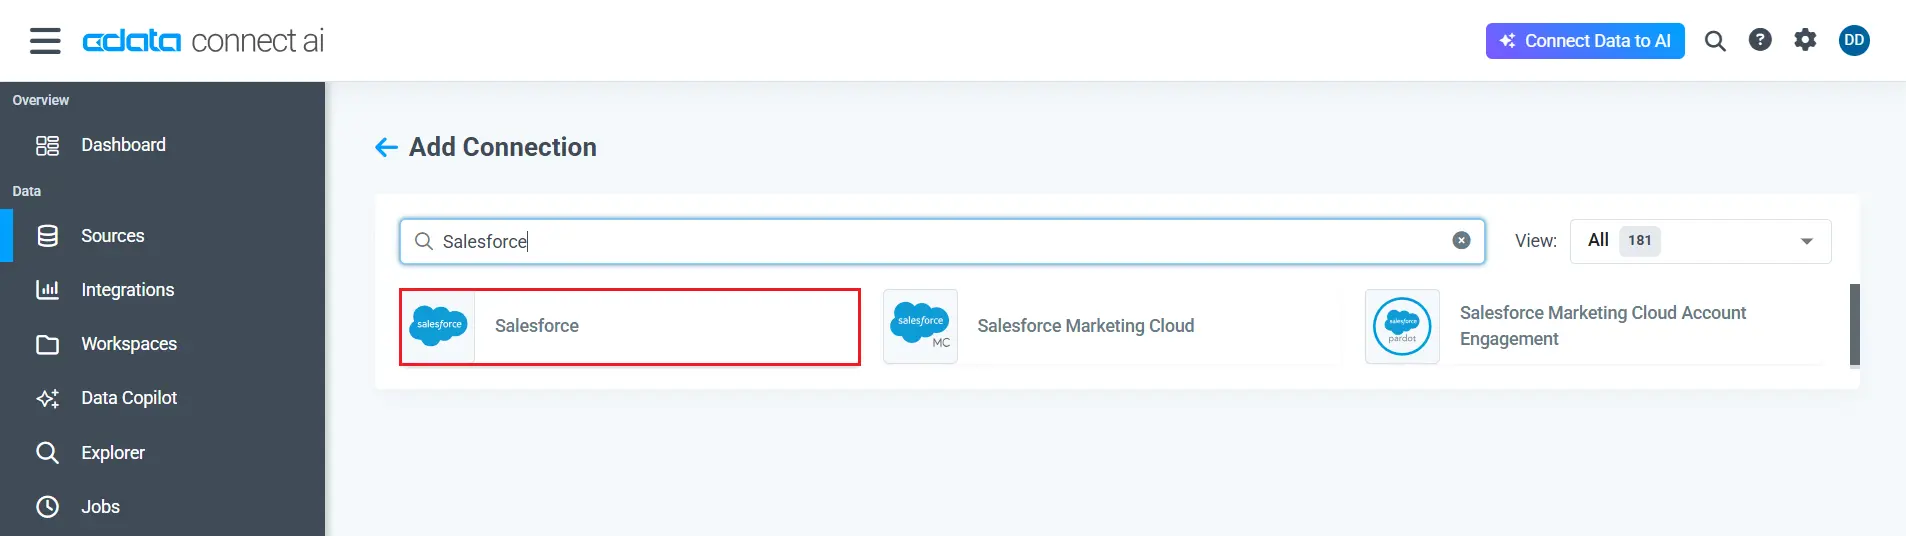Screen dimensions: 1906x536
Task: Open the hamburger navigation menu
Action: click(x=45, y=41)
